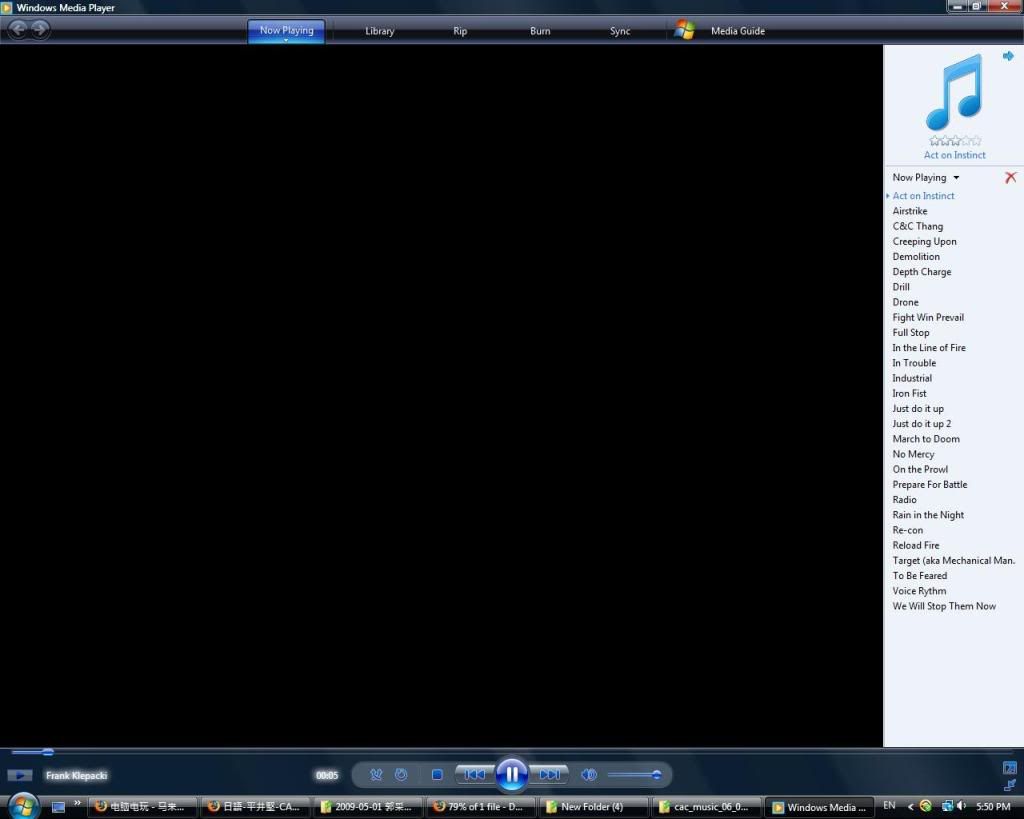1024x819 pixels.
Task: Mute the volume speaker icon
Action: (x=589, y=775)
